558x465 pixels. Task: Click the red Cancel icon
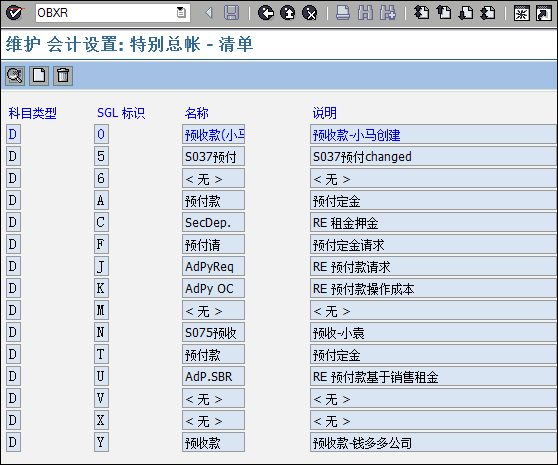pos(310,13)
